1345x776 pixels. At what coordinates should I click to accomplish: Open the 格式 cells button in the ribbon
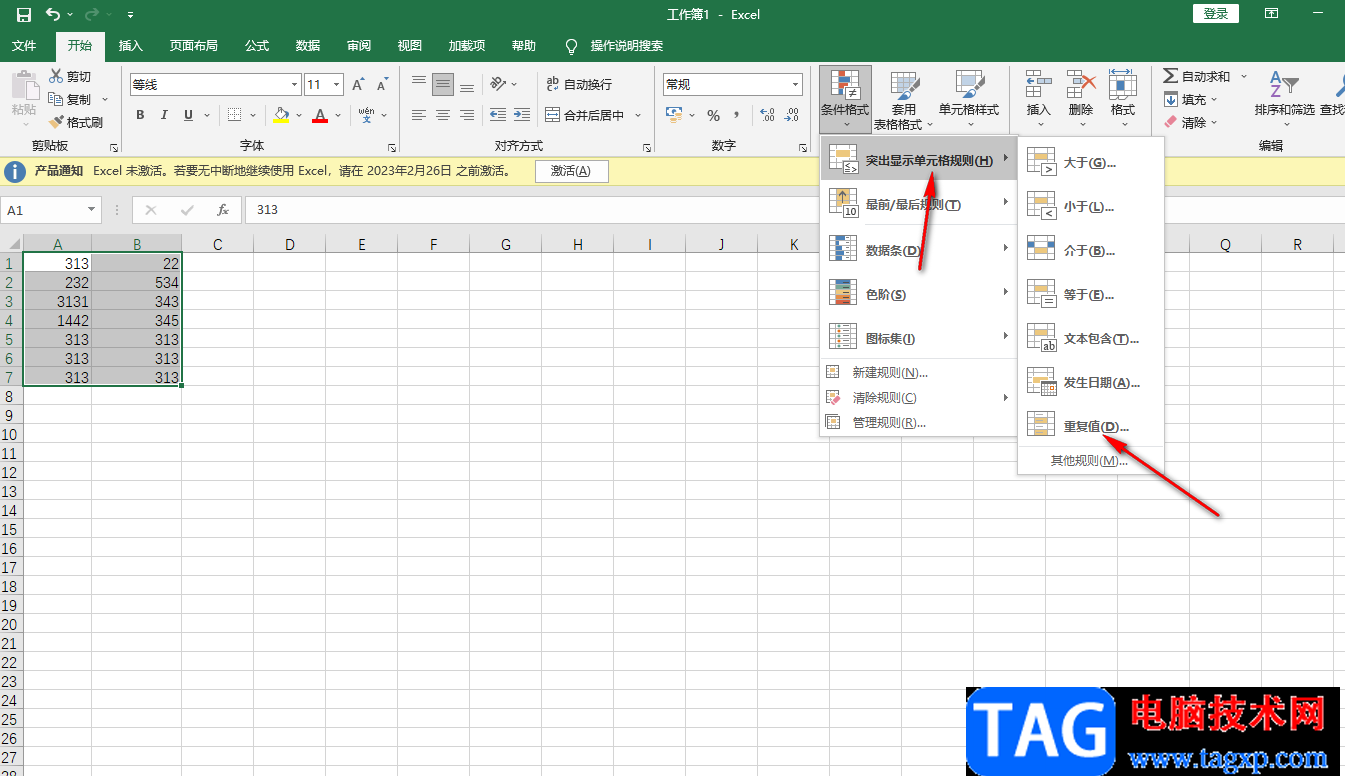(1123, 99)
